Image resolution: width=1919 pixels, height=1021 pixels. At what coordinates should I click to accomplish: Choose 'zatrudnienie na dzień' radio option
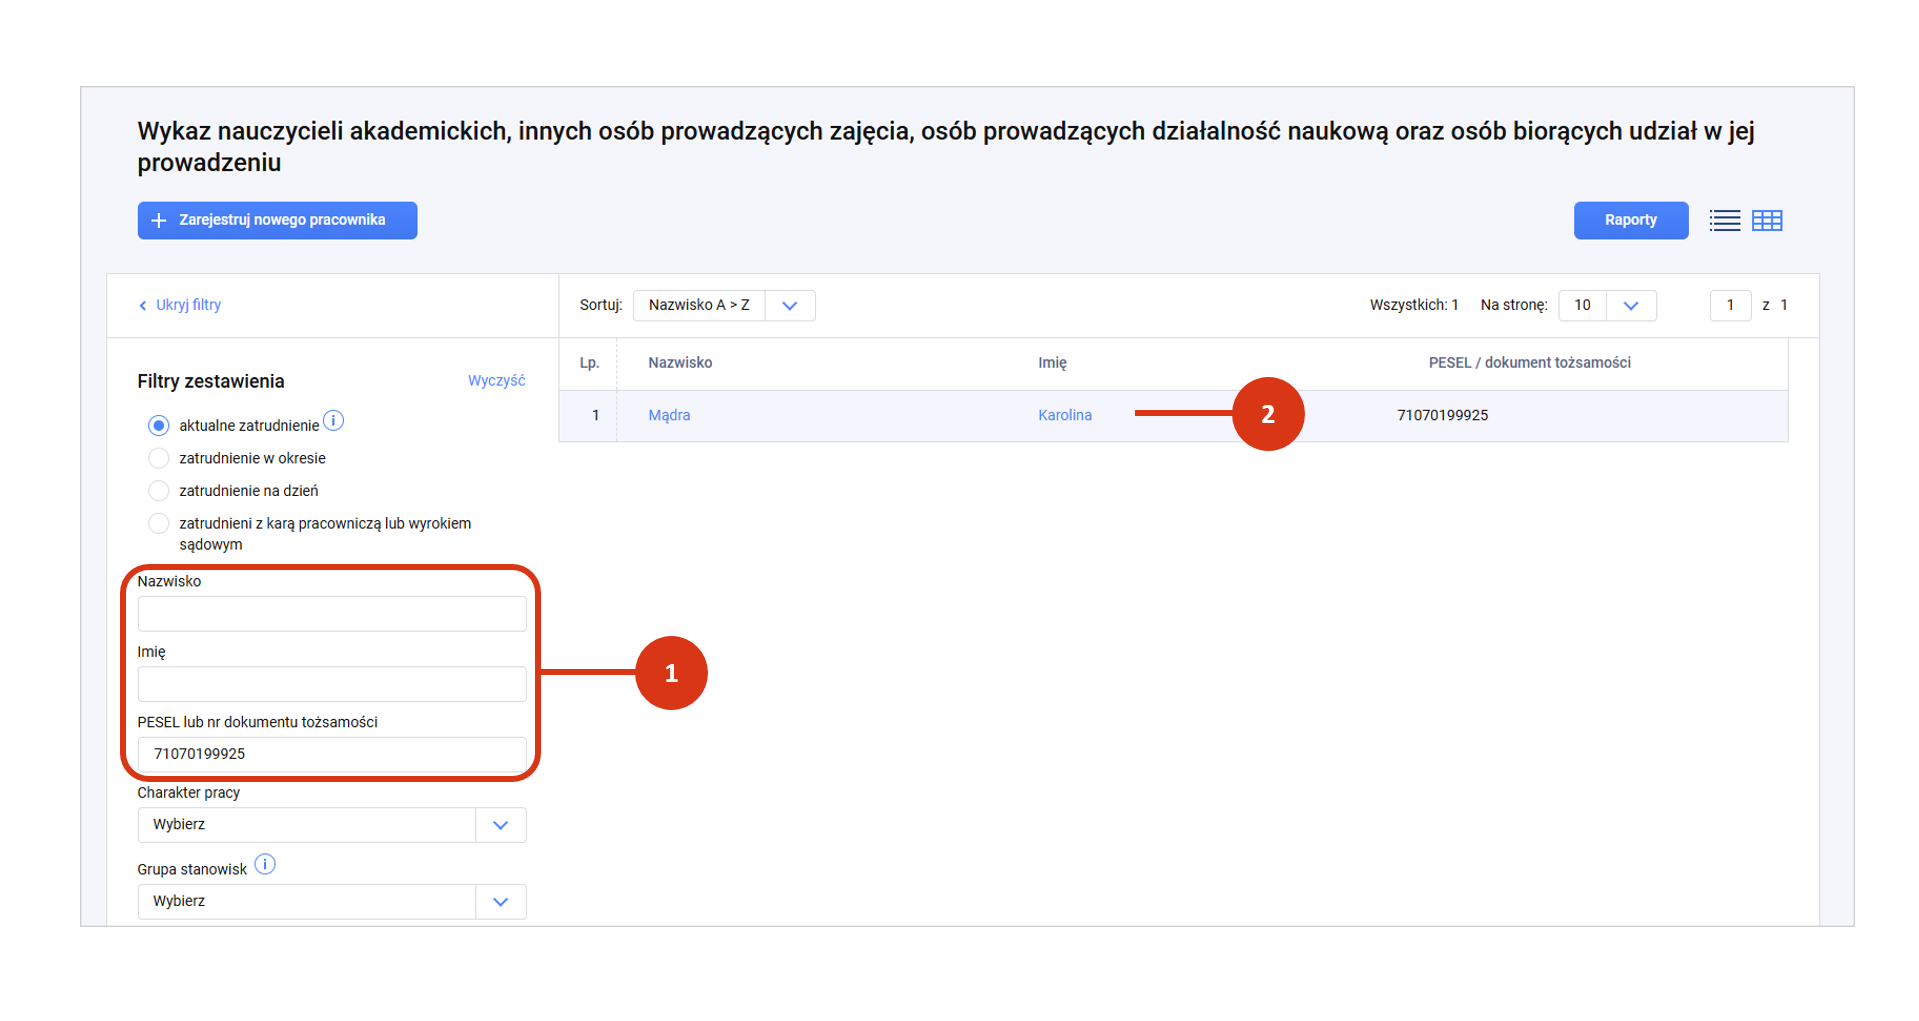pos(158,491)
